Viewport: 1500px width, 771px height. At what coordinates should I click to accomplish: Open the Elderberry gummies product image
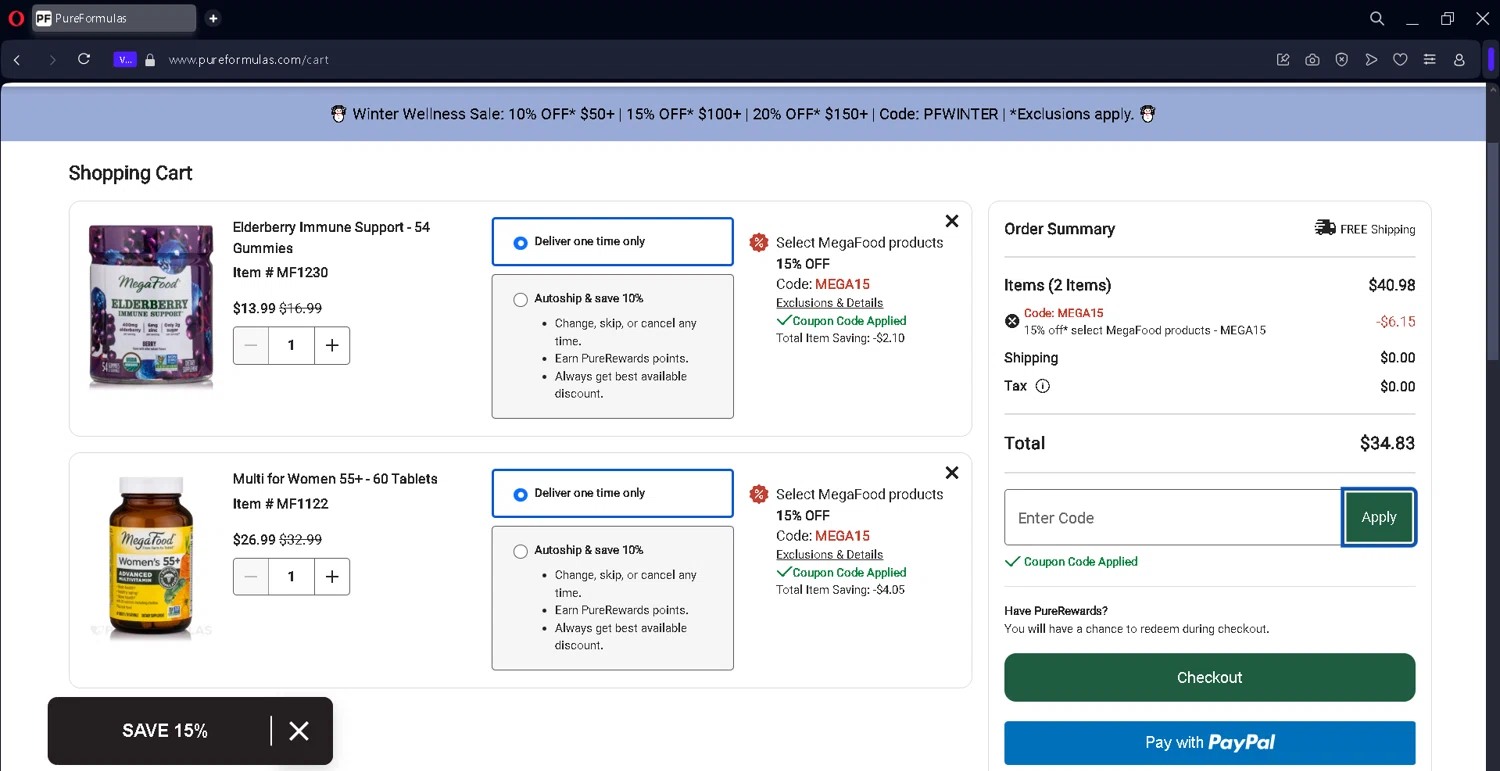[151, 306]
